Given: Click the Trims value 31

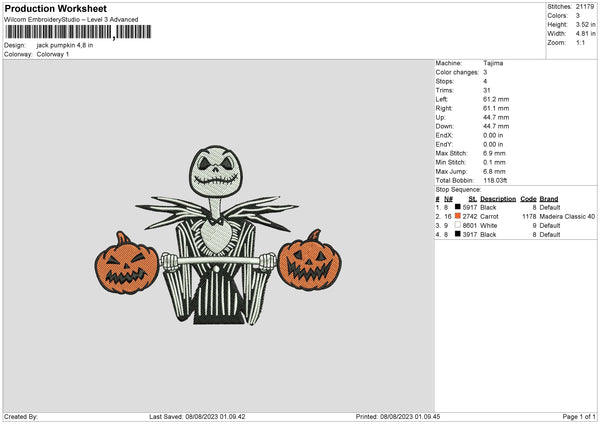Looking at the screenshot, I should 486,90.
